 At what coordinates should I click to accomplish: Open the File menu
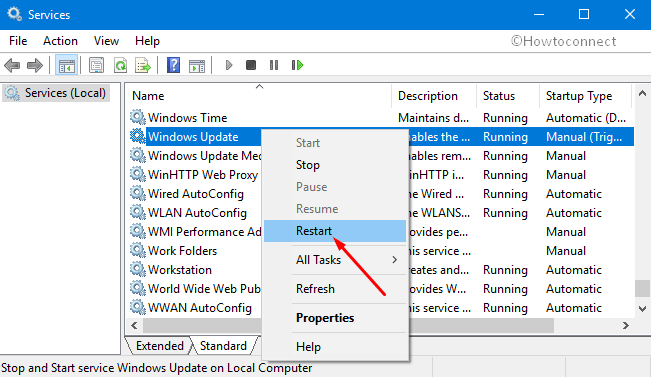(18, 41)
